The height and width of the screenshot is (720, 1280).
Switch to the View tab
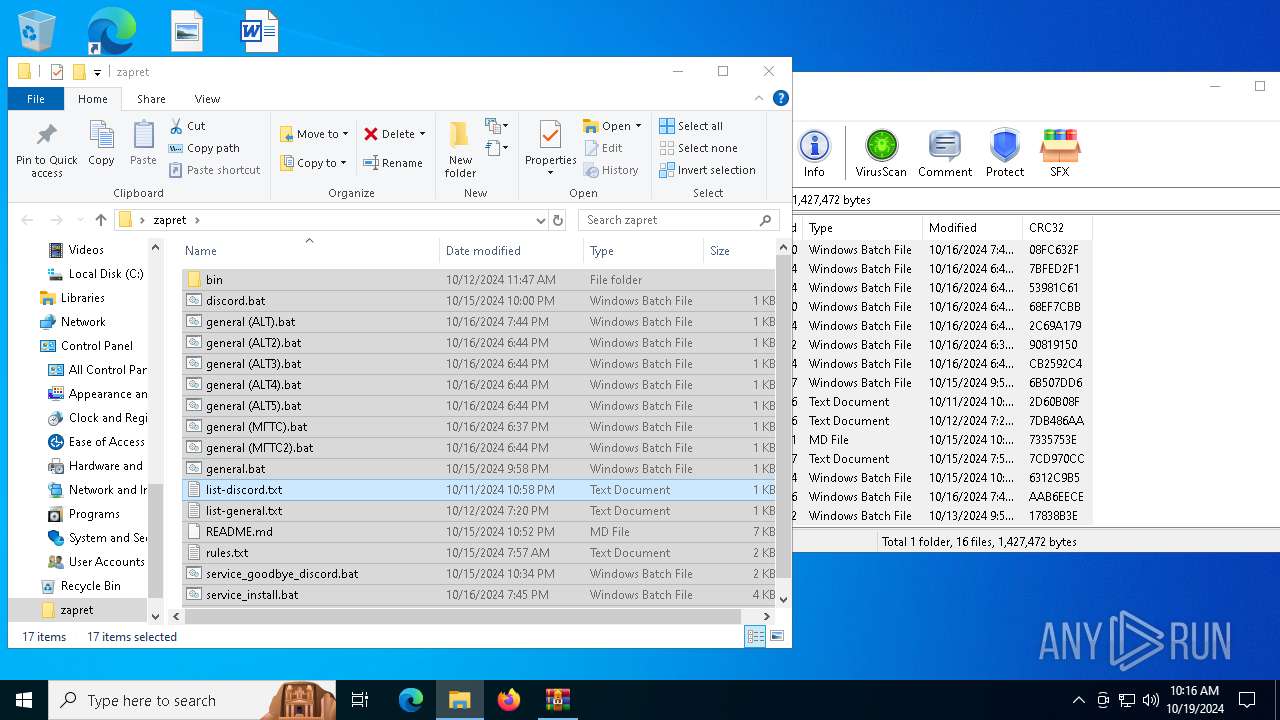[207, 99]
